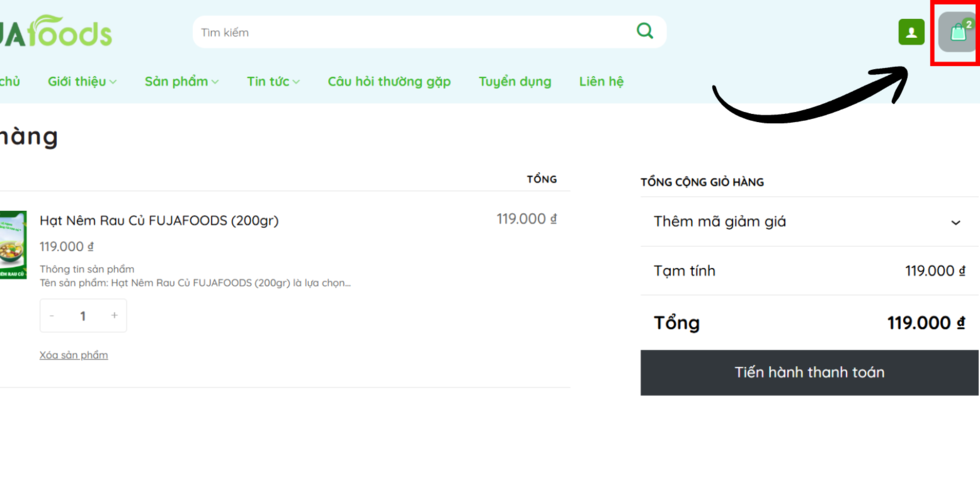Click Xóa sản phẩm link
This screenshot has height=499, width=980.
coord(74,355)
